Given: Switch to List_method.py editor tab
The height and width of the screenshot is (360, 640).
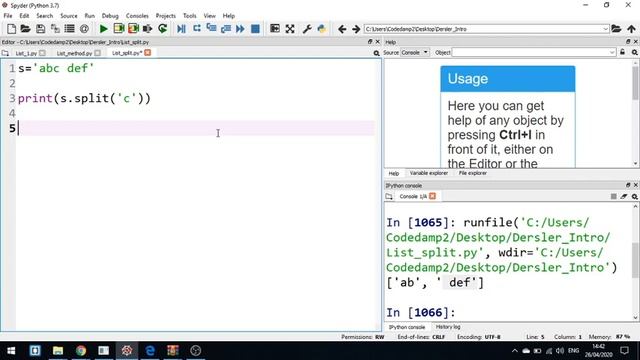Looking at the screenshot, I should pyautogui.click(x=74, y=53).
